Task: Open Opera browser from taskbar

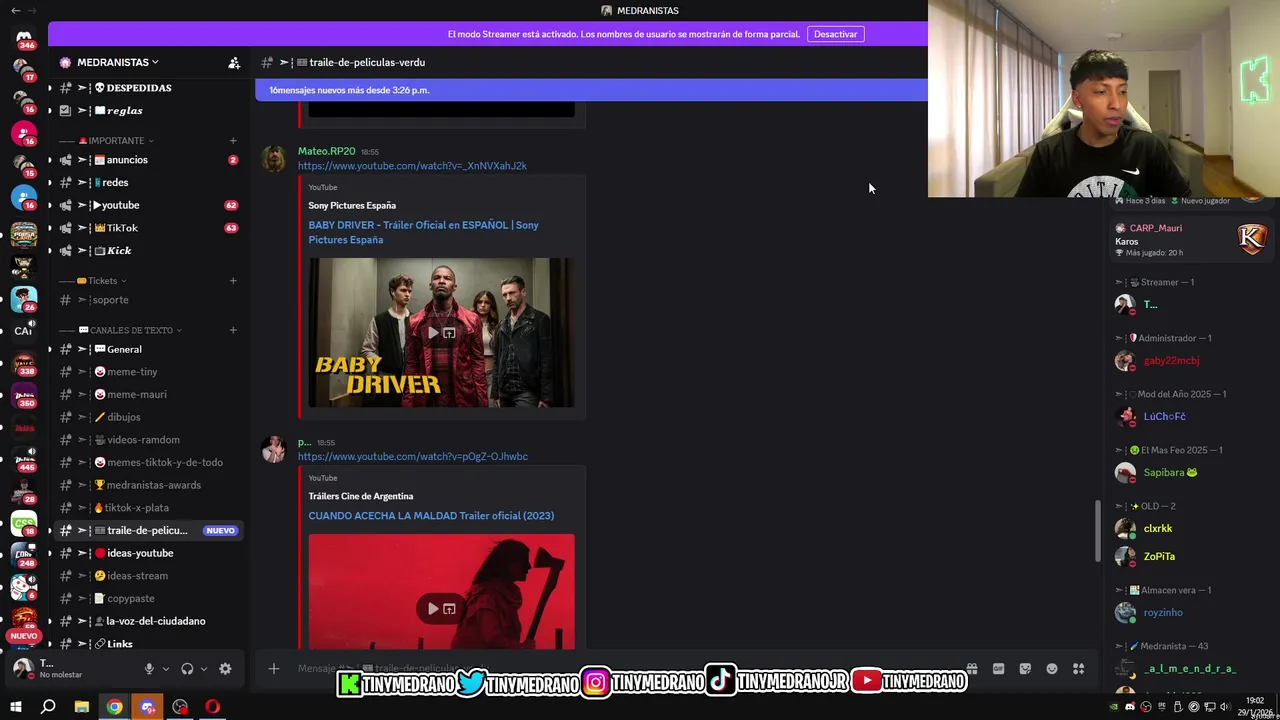Action: 213,707
